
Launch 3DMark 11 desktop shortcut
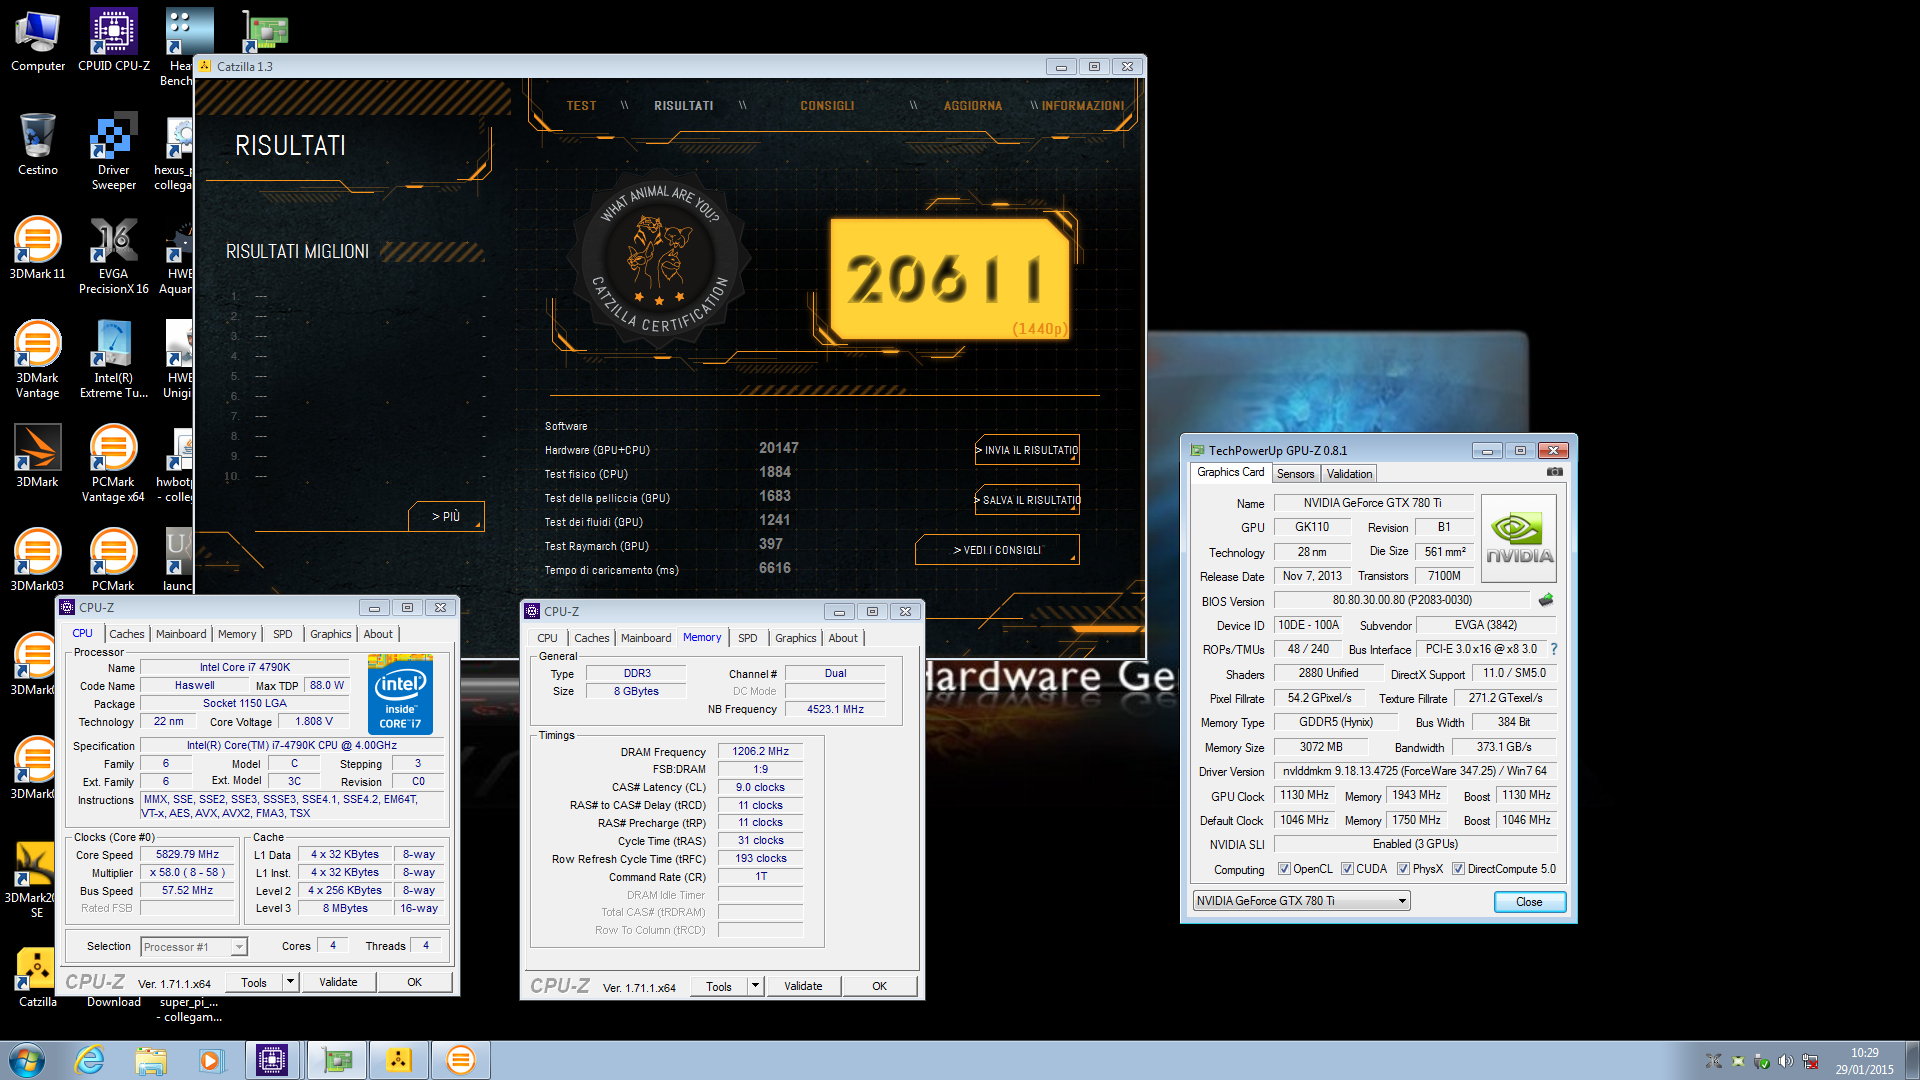coord(38,249)
